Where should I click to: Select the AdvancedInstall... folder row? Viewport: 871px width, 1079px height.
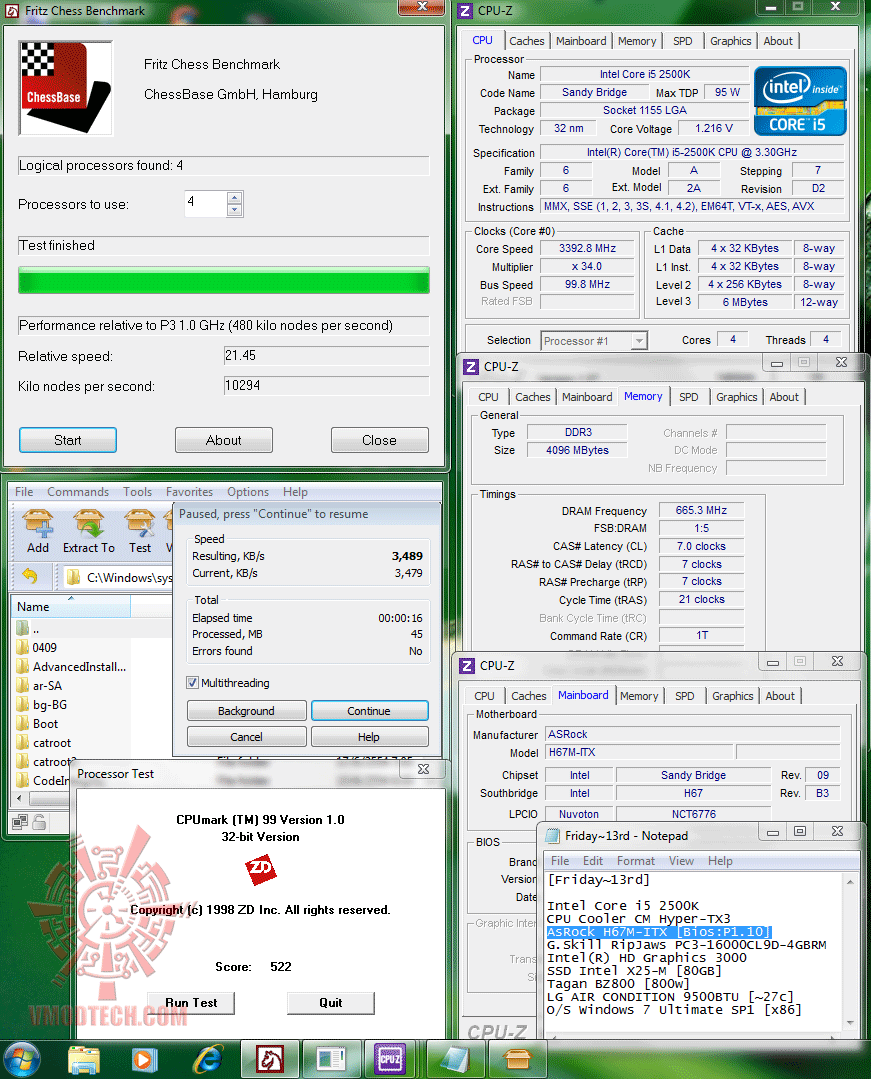coord(72,667)
